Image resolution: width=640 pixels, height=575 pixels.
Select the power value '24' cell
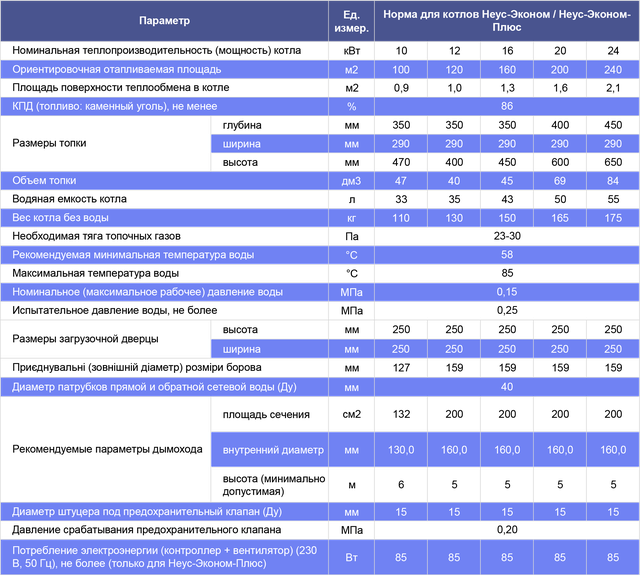[x=613, y=51]
